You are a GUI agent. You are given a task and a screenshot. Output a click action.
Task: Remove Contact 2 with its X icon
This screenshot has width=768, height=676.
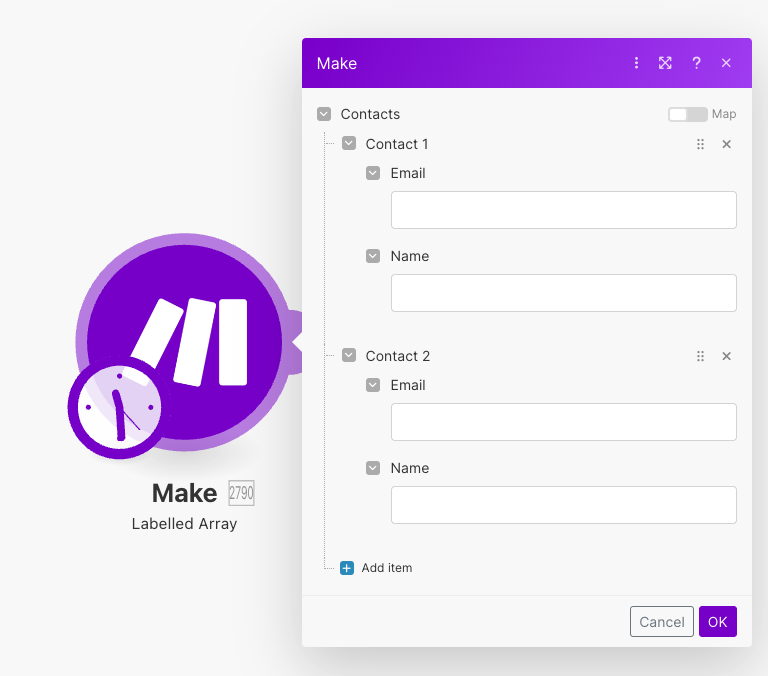pyautogui.click(x=727, y=356)
